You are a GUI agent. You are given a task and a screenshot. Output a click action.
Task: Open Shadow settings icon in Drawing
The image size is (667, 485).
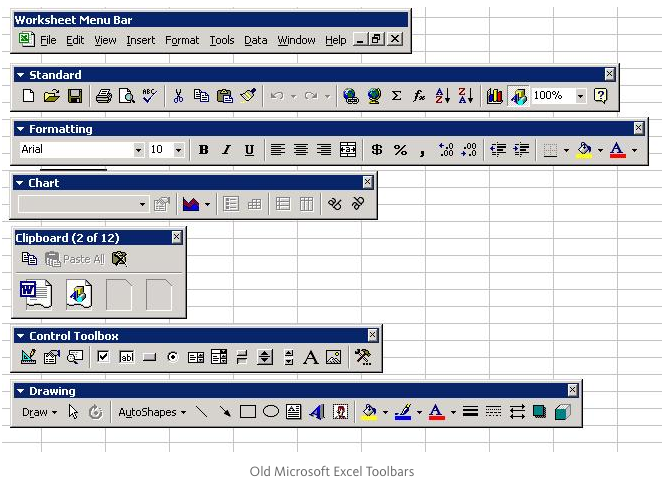(x=539, y=412)
